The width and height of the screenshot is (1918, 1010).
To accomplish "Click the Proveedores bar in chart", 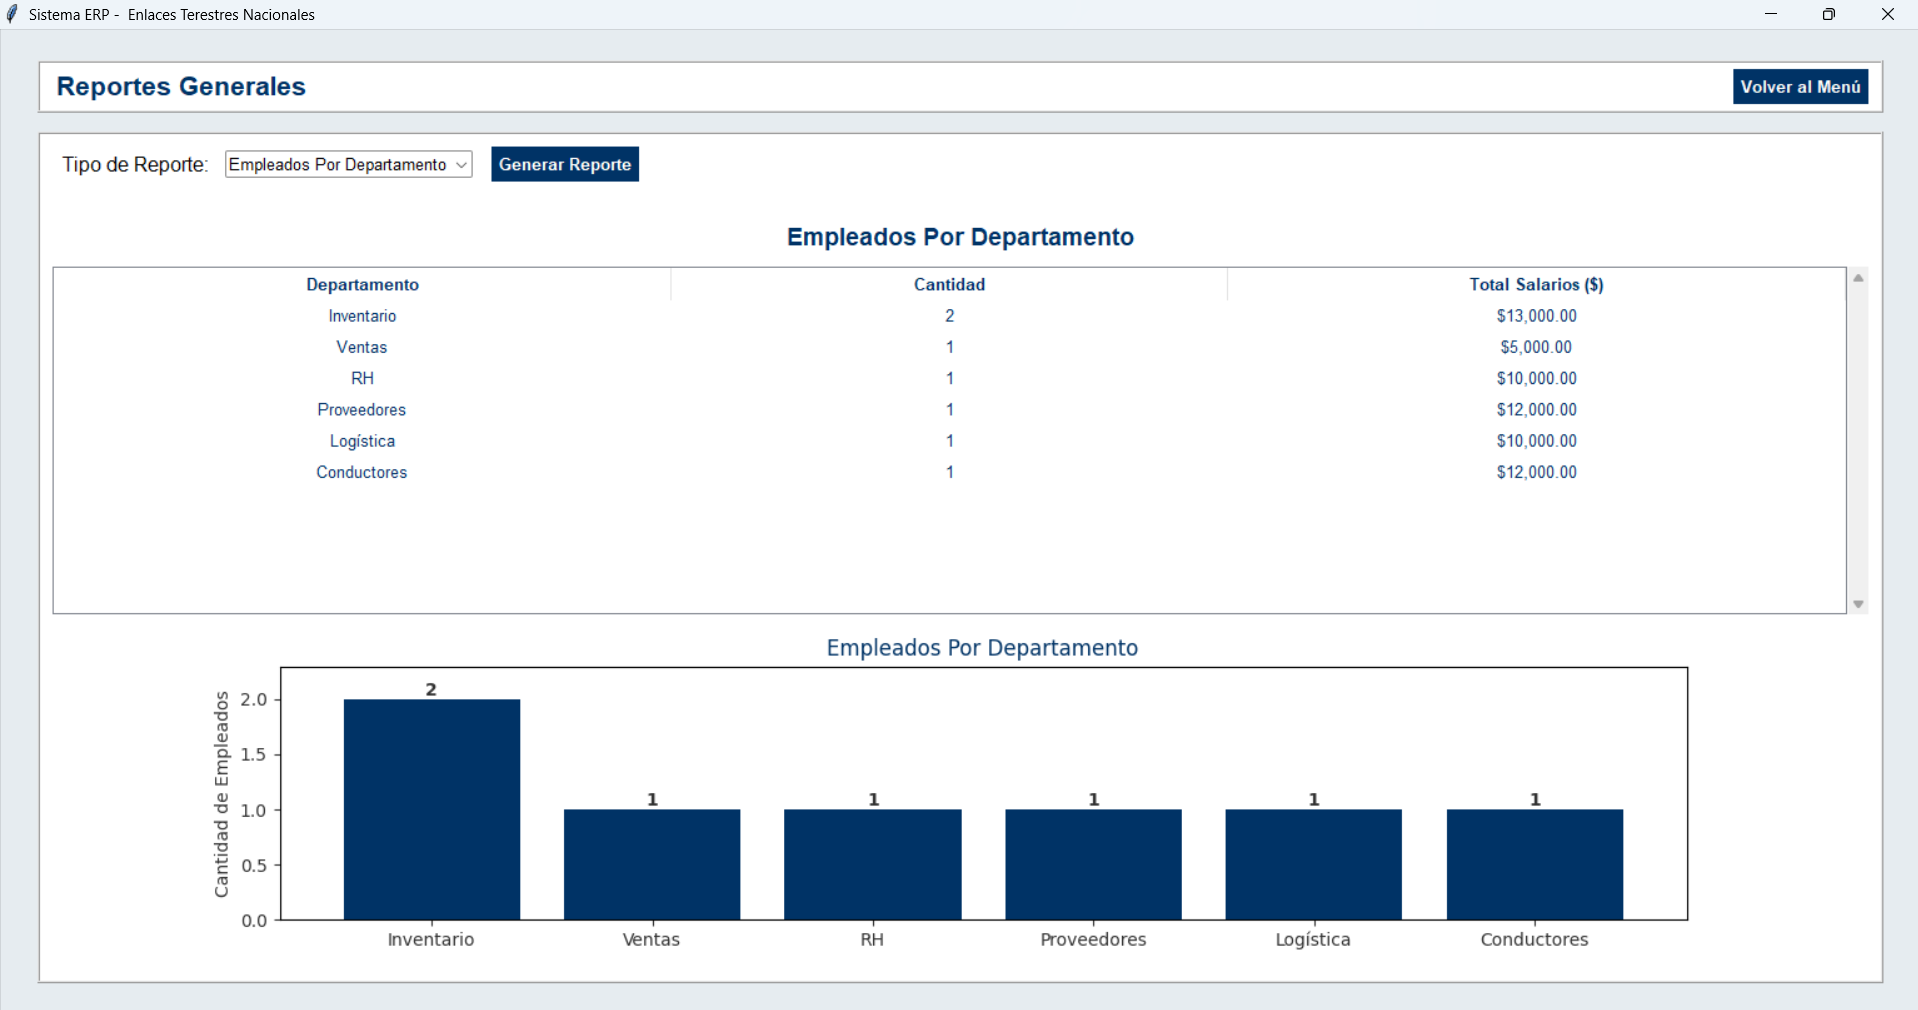I will pos(1093,864).
